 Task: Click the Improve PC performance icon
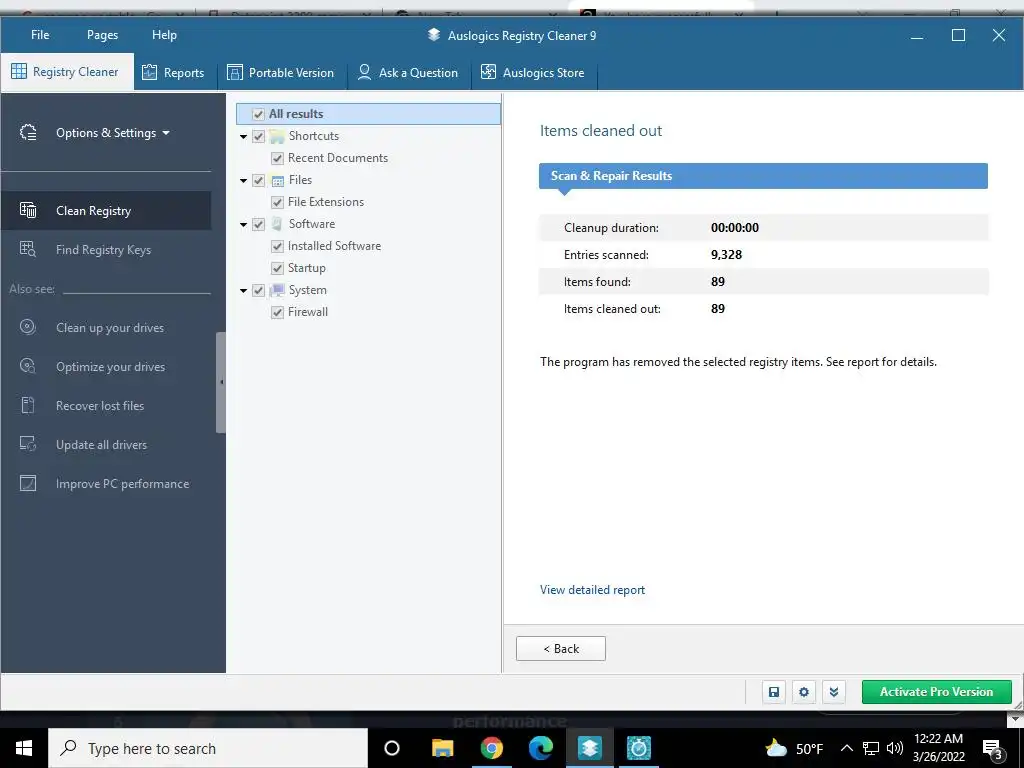pyautogui.click(x=28, y=483)
